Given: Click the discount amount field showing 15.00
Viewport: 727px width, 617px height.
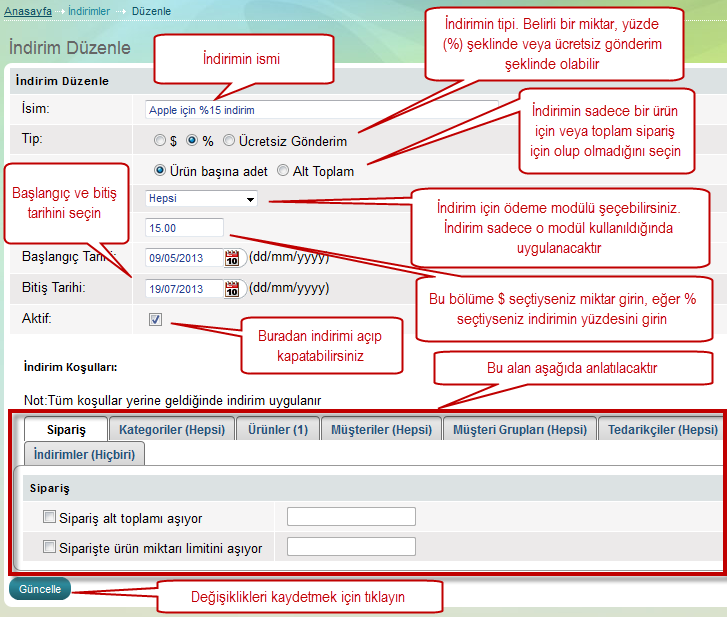Looking at the screenshot, I should [x=184, y=228].
